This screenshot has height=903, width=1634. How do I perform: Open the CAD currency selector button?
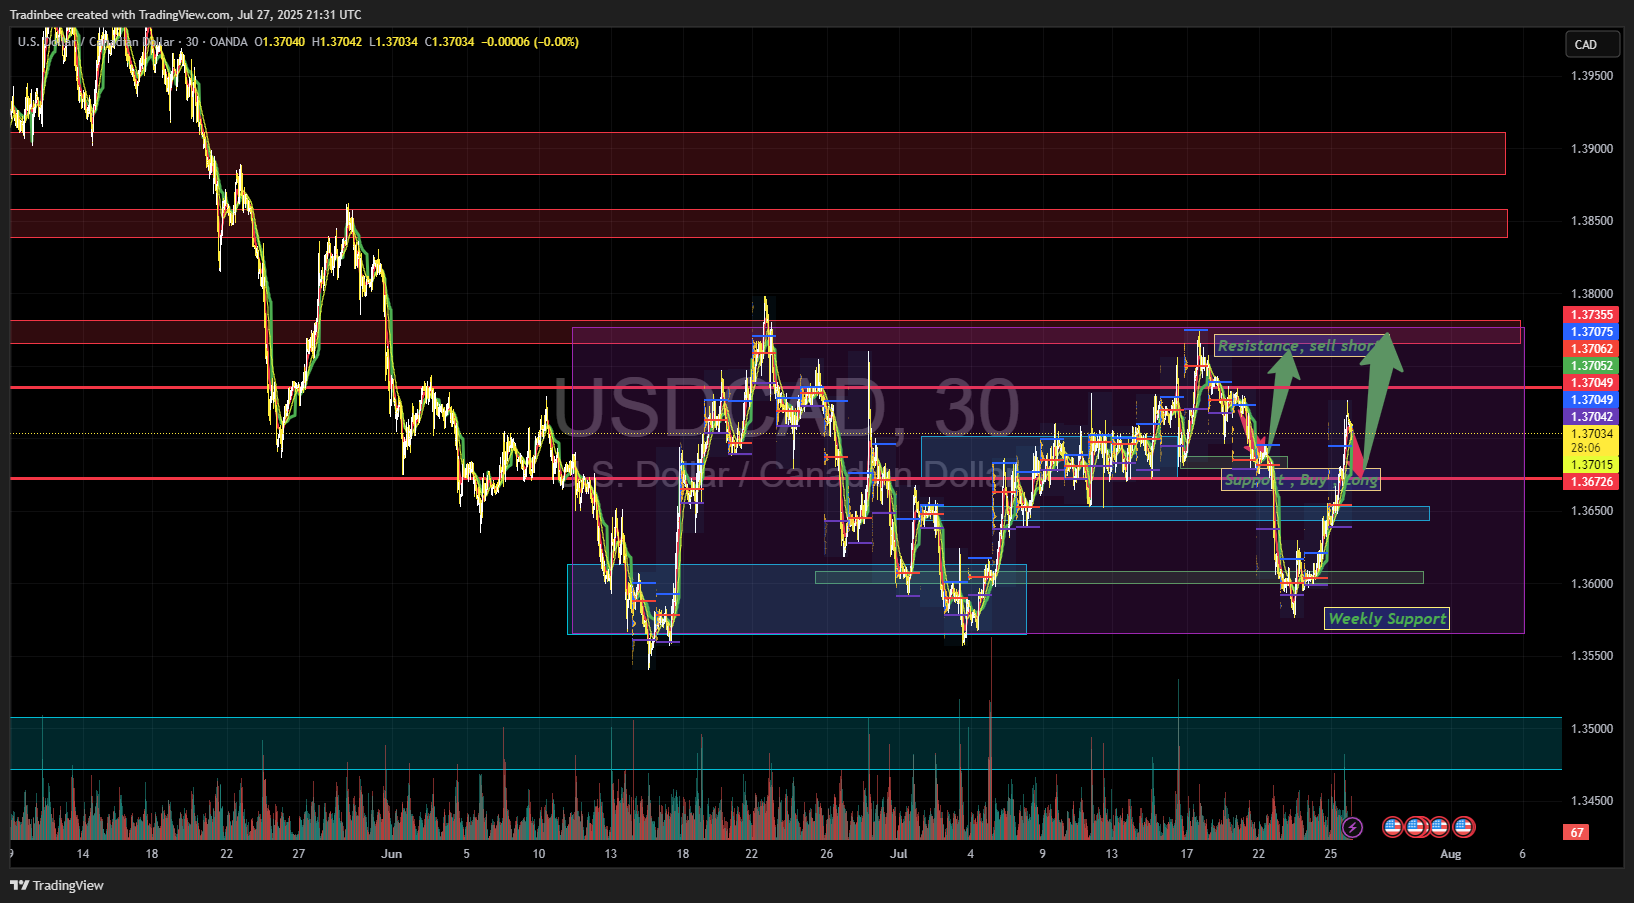[1591, 44]
